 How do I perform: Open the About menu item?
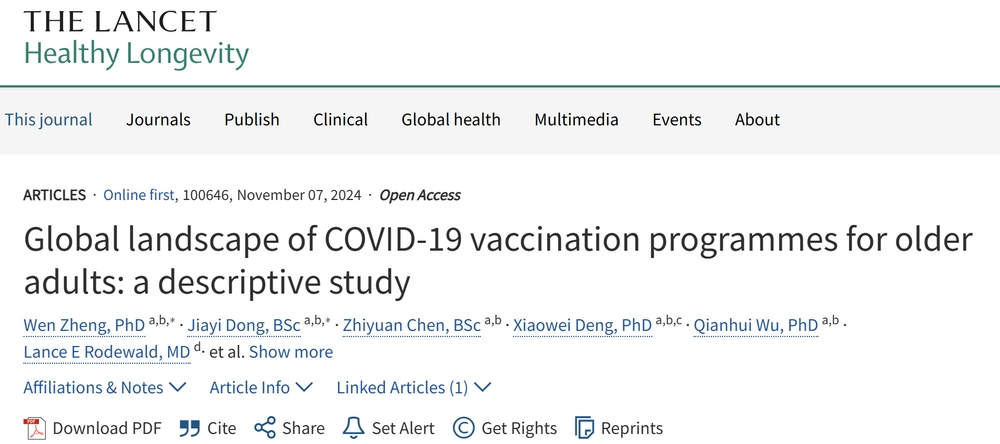pyautogui.click(x=757, y=120)
